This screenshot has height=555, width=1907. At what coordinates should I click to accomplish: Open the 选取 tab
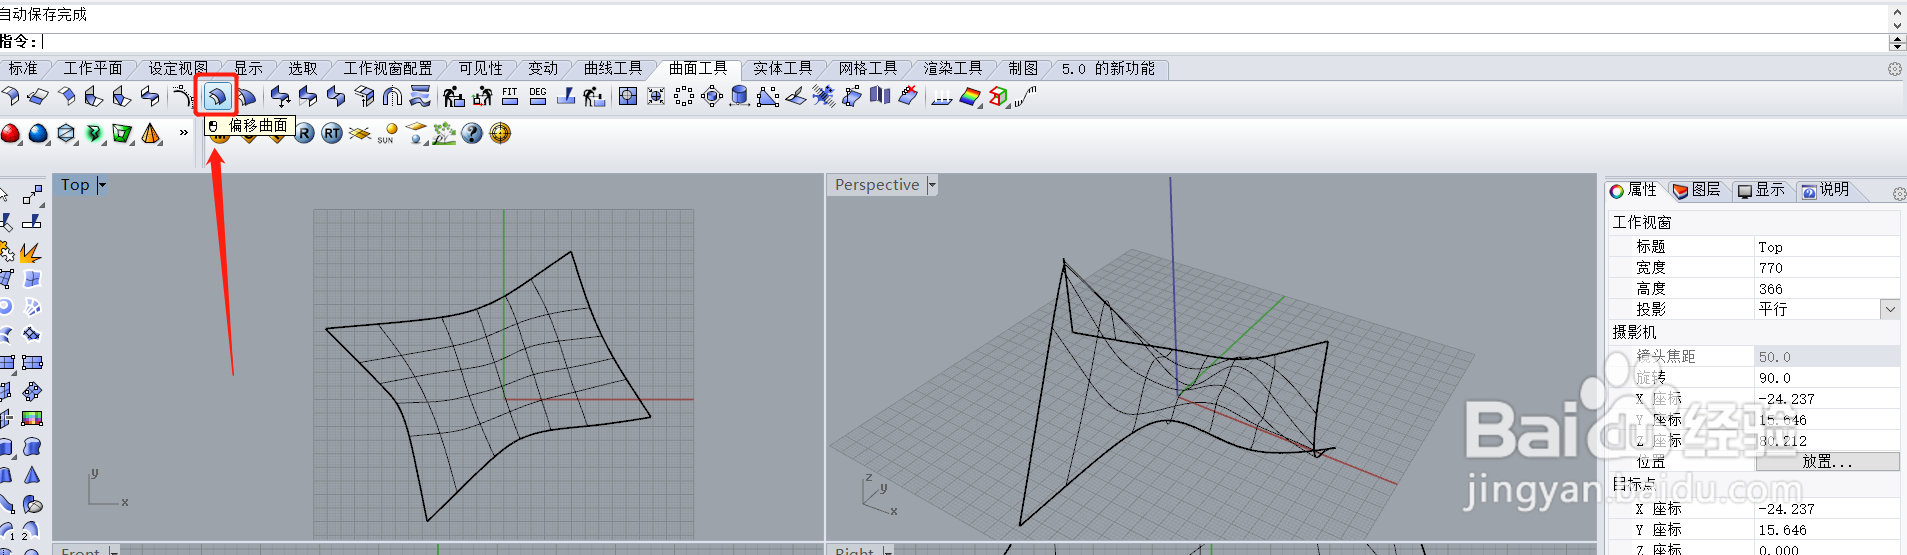303,68
